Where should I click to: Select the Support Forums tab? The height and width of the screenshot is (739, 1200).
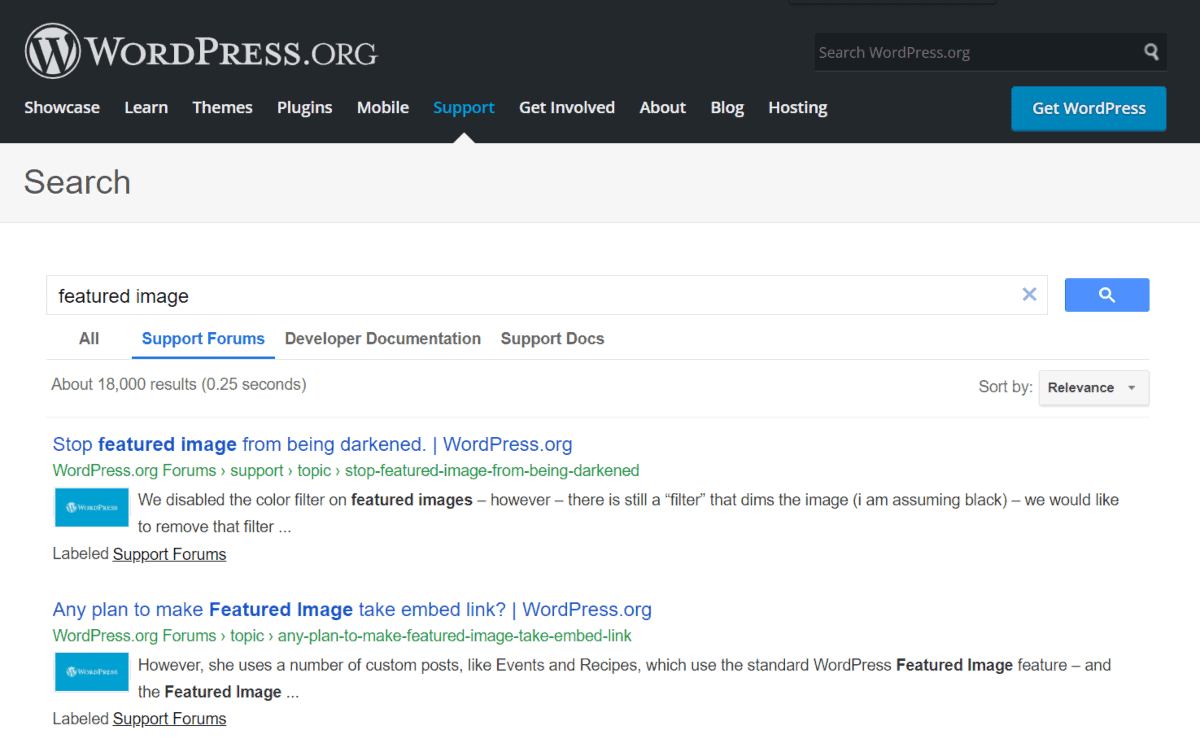[x=203, y=339]
